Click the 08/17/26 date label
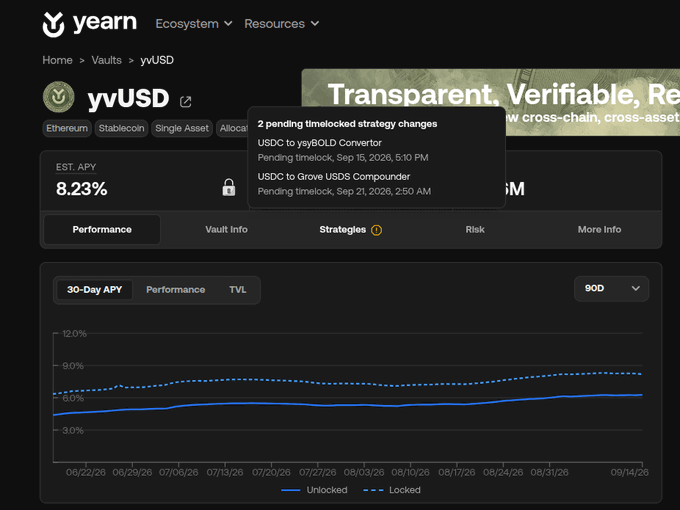 457,472
